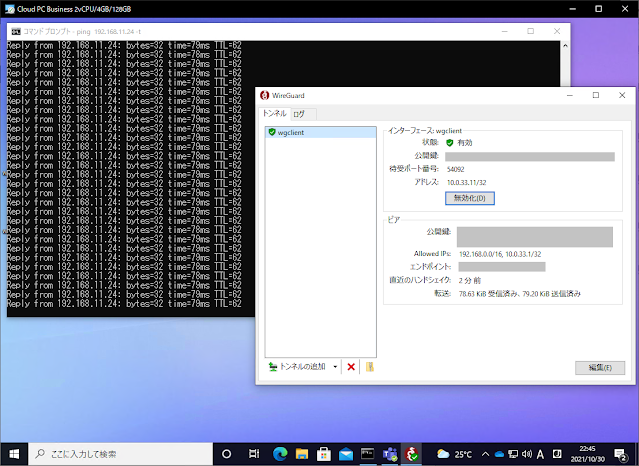This screenshot has height=466, width=639.
Task: Open Microsoft Teams from the taskbar
Action: pyautogui.click(x=390, y=454)
